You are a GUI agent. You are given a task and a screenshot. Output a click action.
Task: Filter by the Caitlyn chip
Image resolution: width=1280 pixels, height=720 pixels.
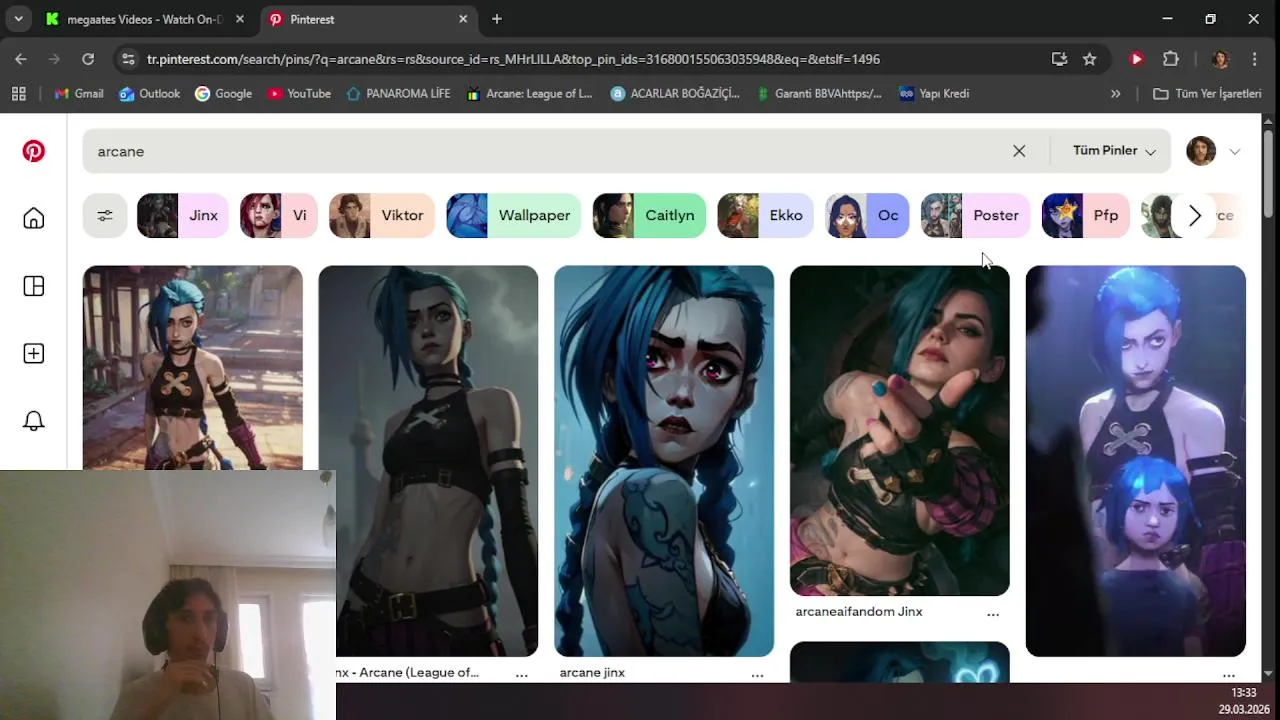pyautogui.click(x=649, y=215)
